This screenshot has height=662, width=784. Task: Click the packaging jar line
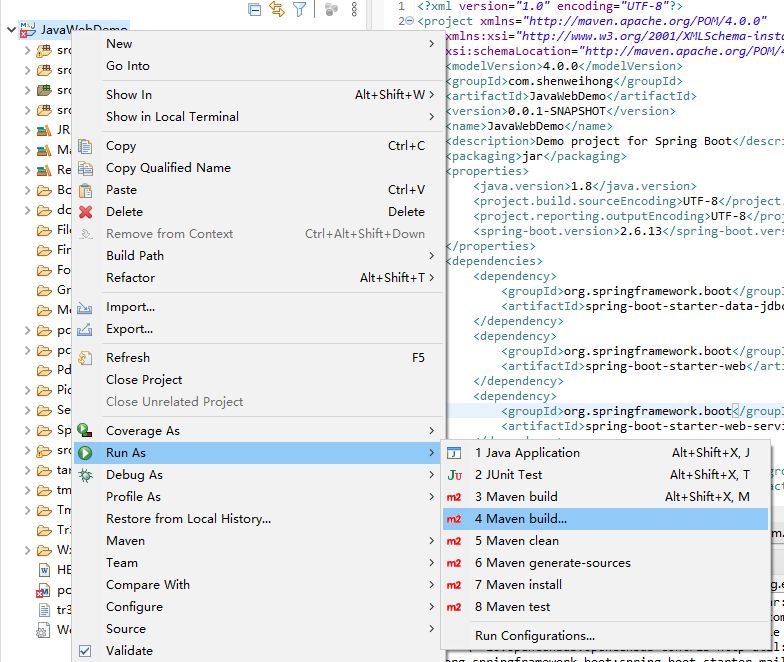pyautogui.click(x=536, y=156)
